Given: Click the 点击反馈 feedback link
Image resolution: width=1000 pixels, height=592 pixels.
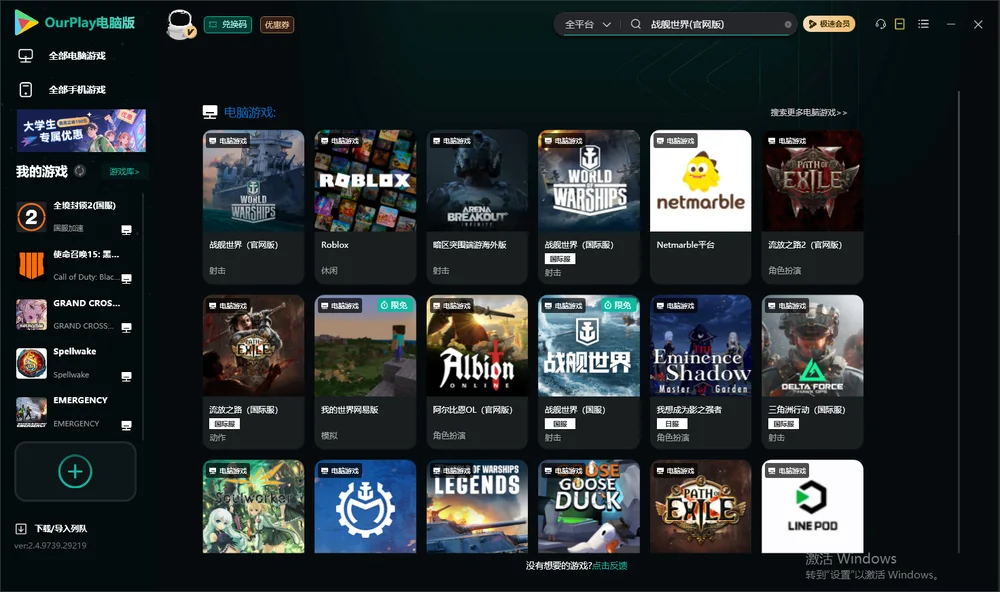Looking at the screenshot, I should pos(610,566).
